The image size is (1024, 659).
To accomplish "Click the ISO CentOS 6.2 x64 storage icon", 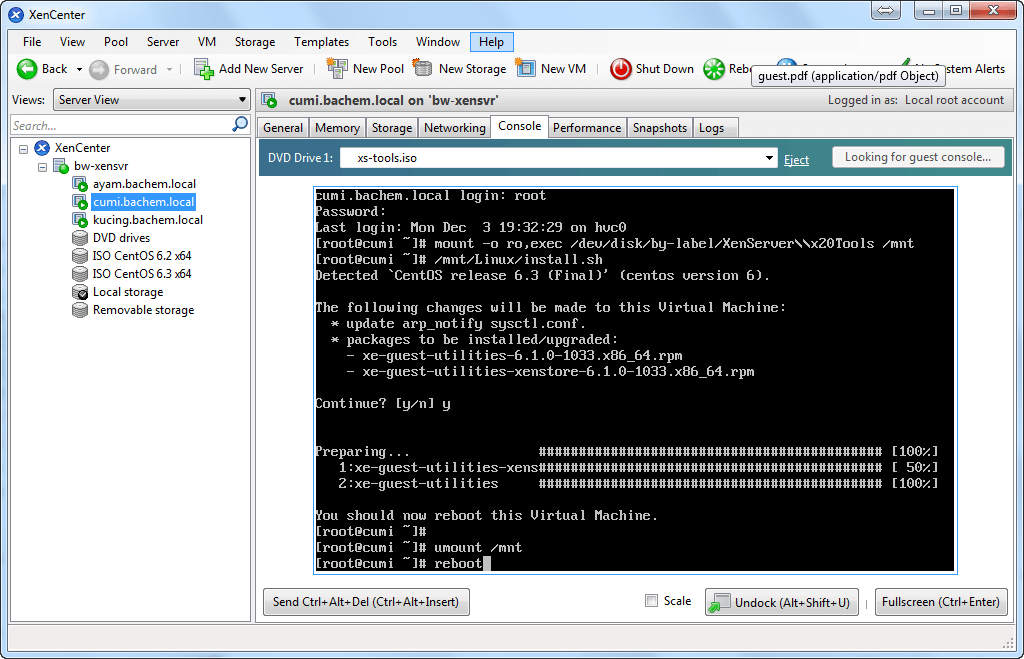I will (x=80, y=256).
